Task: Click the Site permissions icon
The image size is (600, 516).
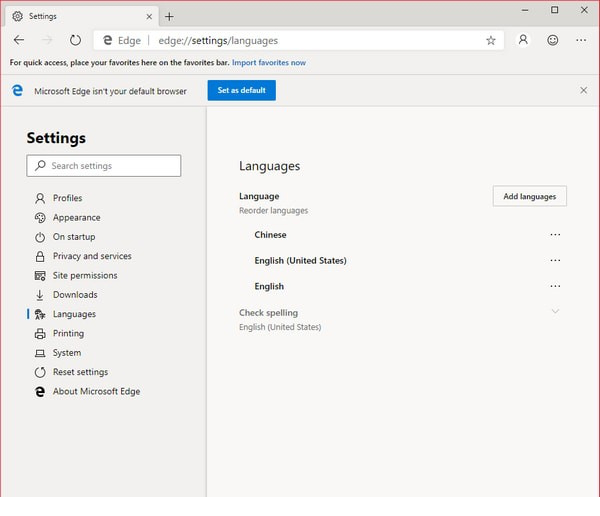Action: (x=40, y=276)
